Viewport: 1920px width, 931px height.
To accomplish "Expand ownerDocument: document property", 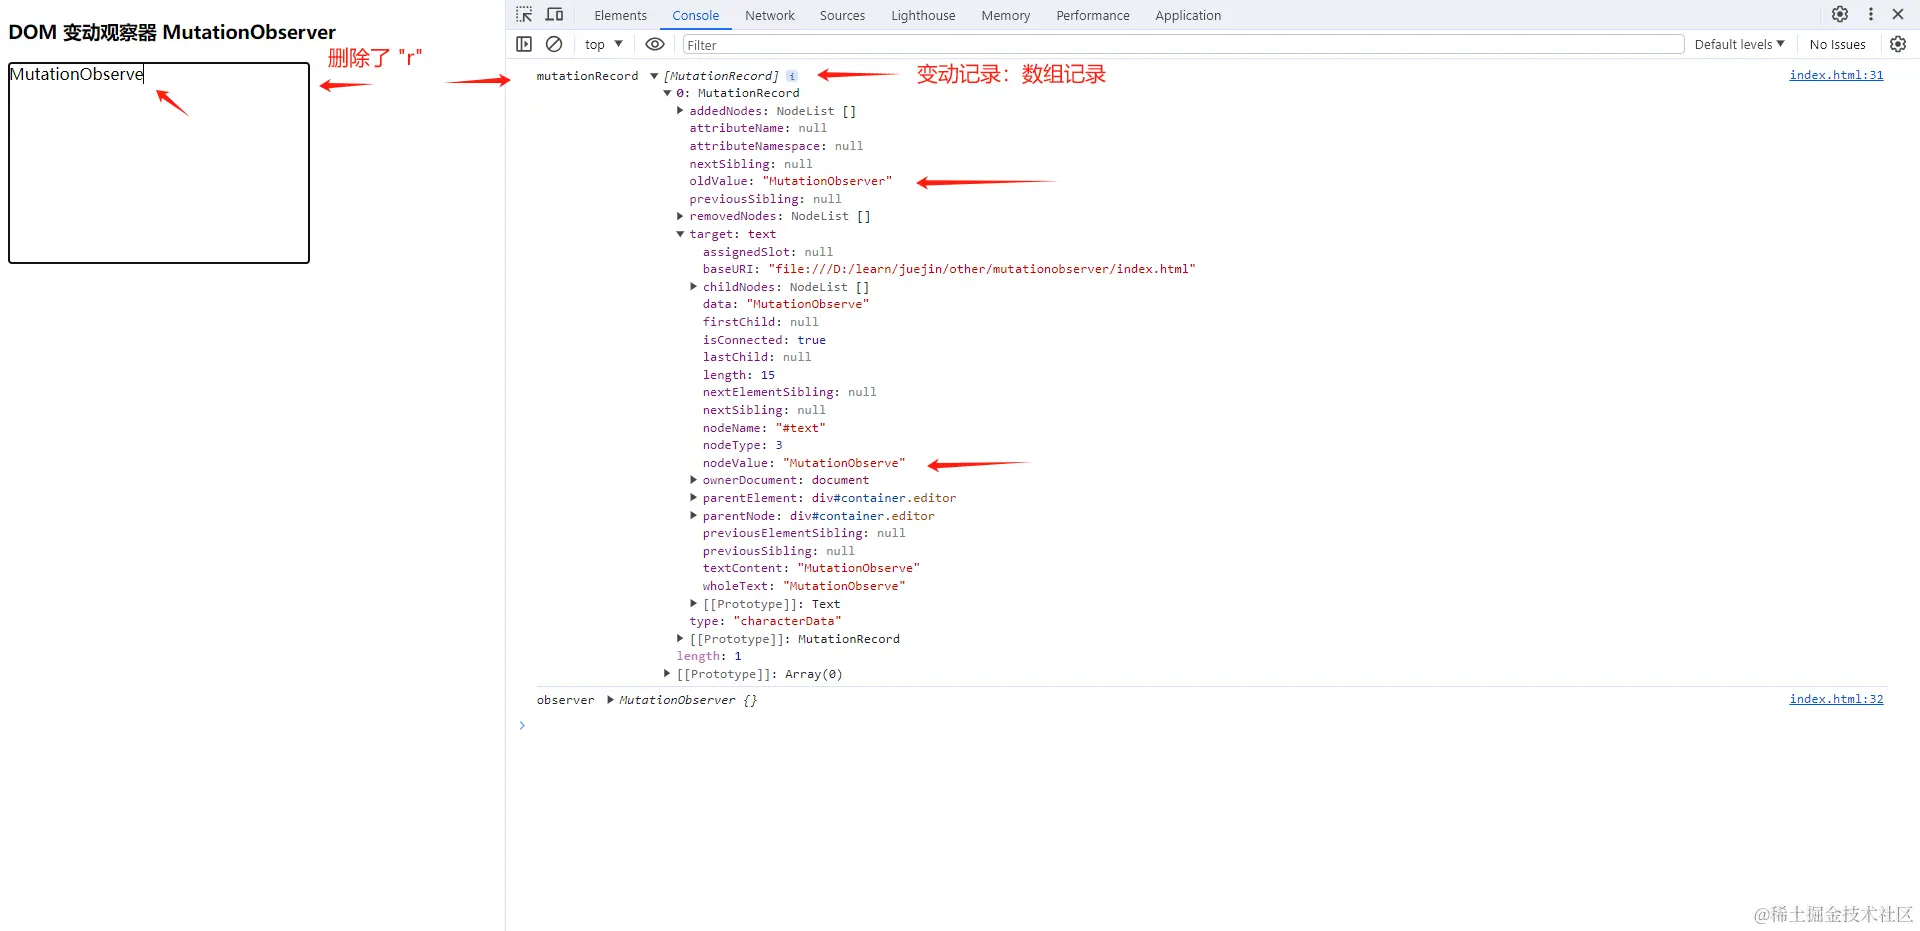I will (x=693, y=480).
